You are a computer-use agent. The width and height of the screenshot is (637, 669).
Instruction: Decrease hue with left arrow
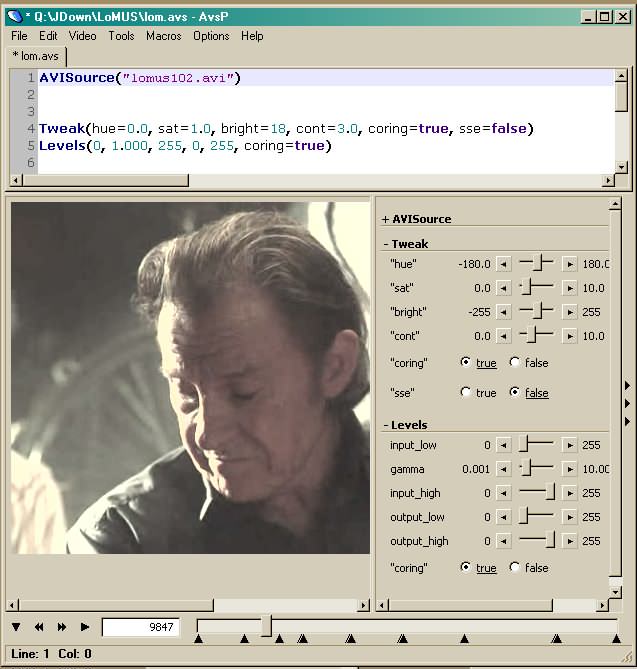[503, 264]
